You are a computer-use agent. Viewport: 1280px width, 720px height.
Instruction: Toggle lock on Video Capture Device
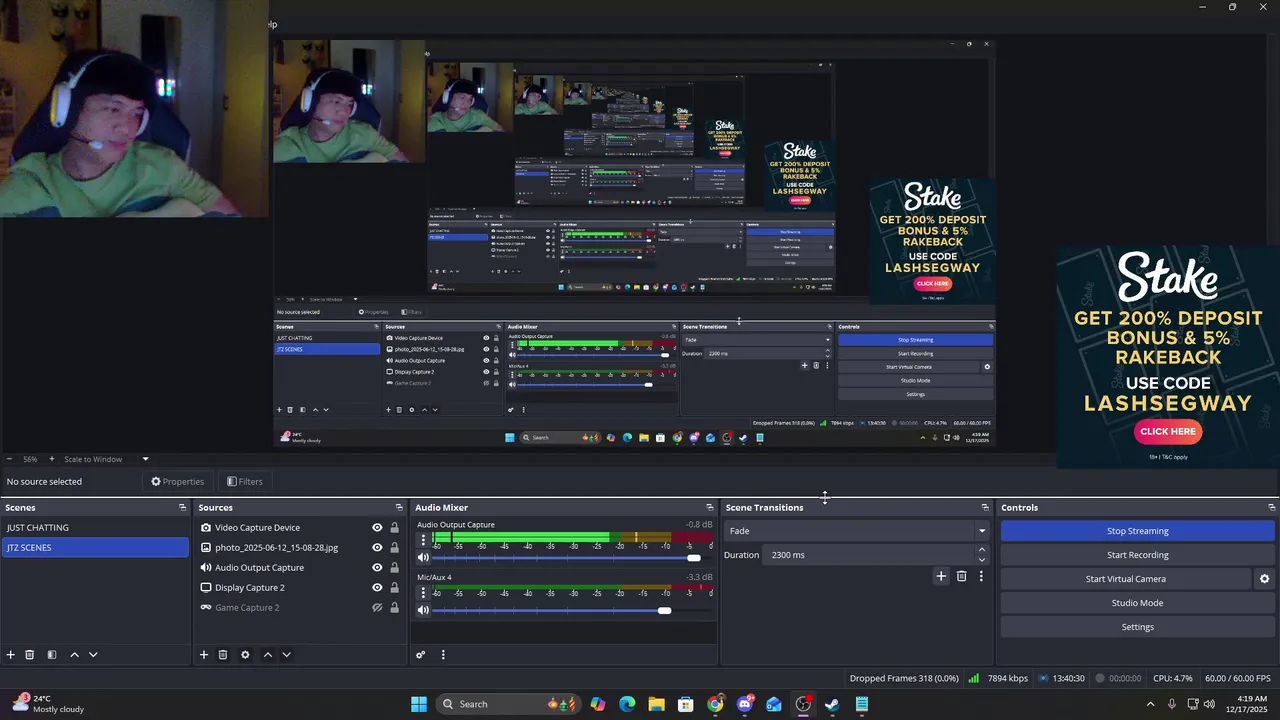pos(394,528)
